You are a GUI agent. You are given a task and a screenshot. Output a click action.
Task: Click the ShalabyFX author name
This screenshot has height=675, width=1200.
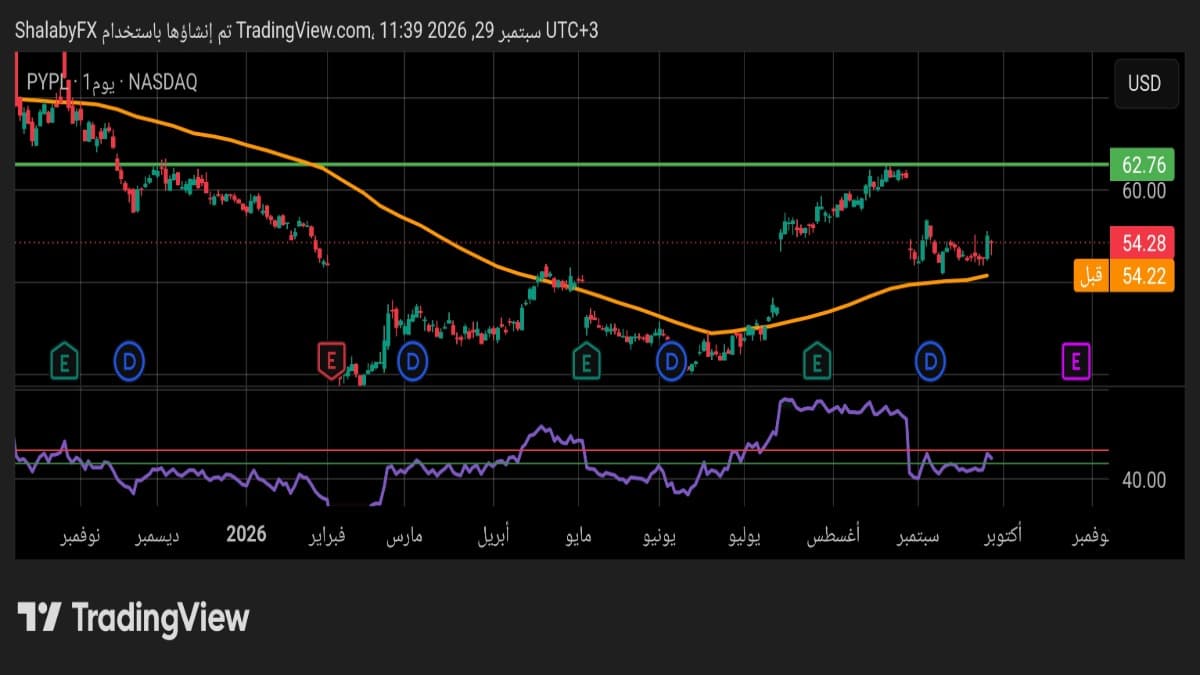coord(55,31)
